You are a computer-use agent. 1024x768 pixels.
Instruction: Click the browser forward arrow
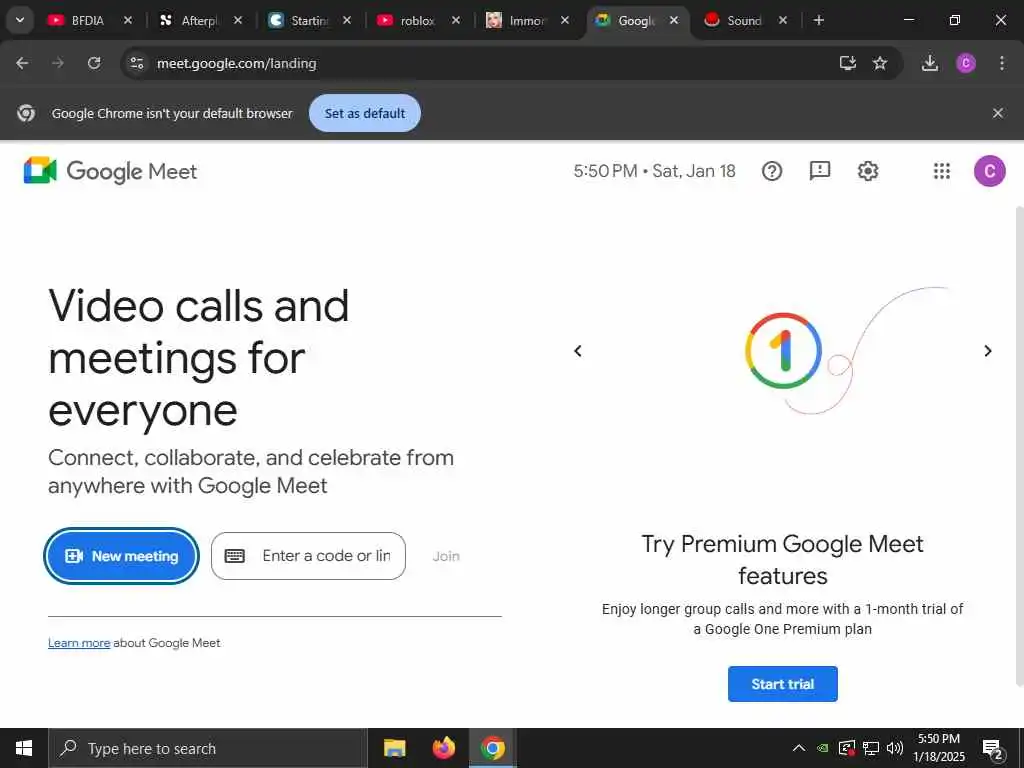[x=58, y=63]
